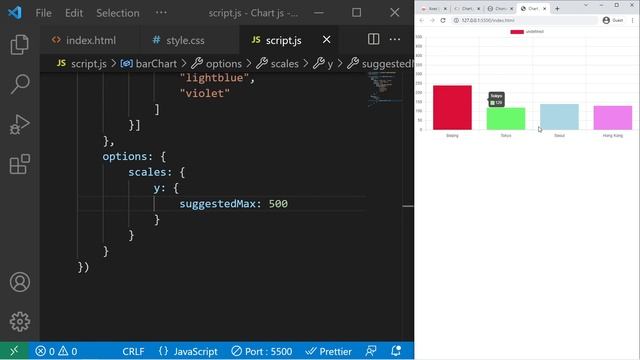Close the script.js editor tab
The width and height of the screenshot is (640, 360).
[x=327, y=40]
